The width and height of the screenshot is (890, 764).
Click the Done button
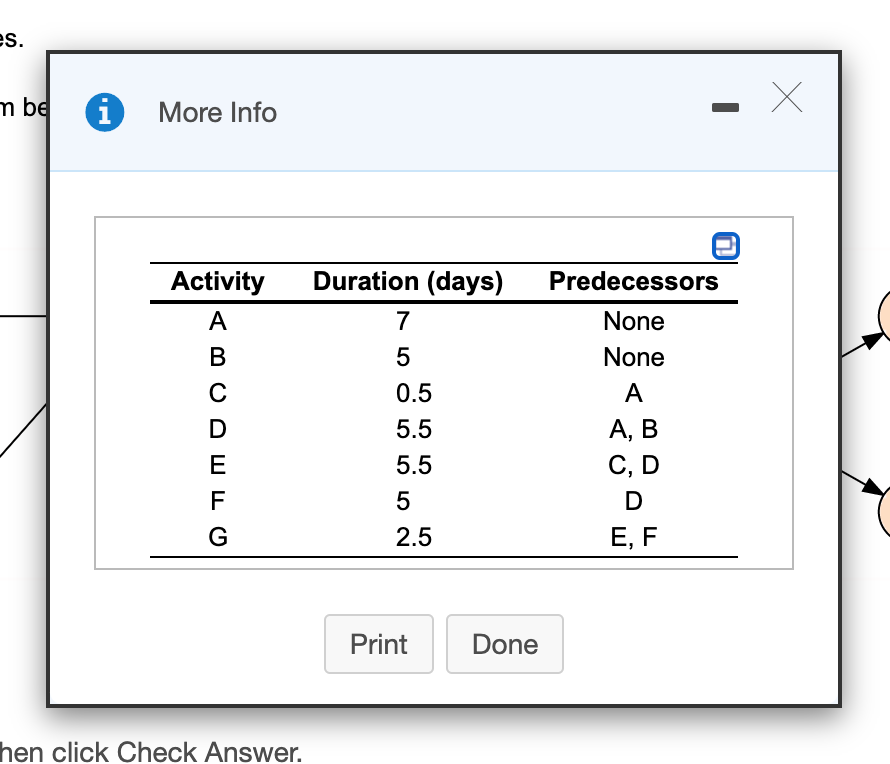[x=504, y=644]
